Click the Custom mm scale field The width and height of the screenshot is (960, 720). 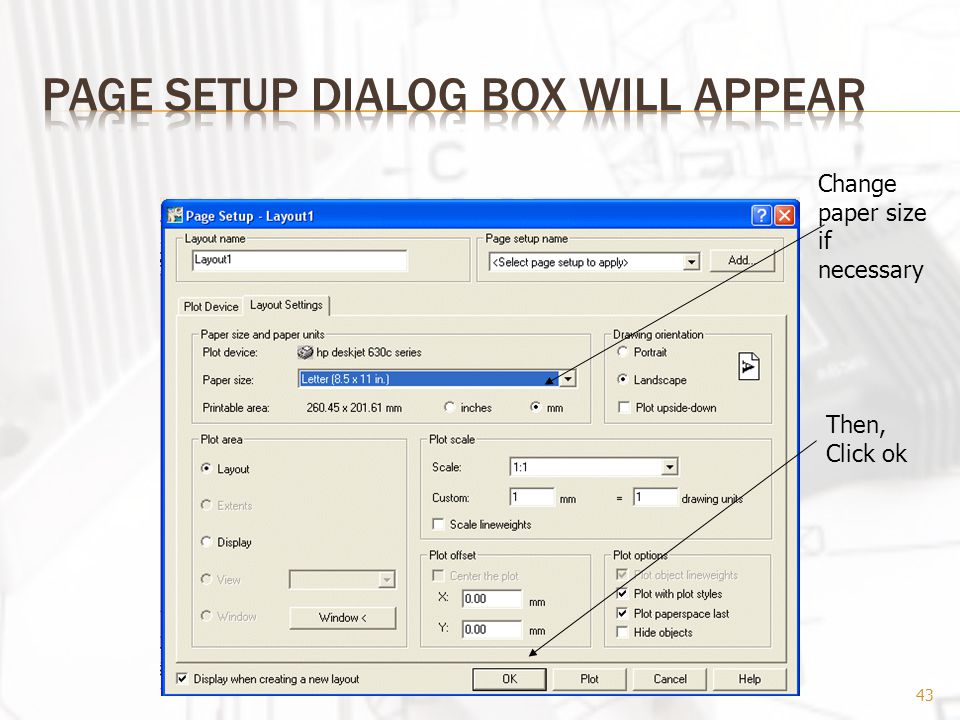tap(532, 497)
